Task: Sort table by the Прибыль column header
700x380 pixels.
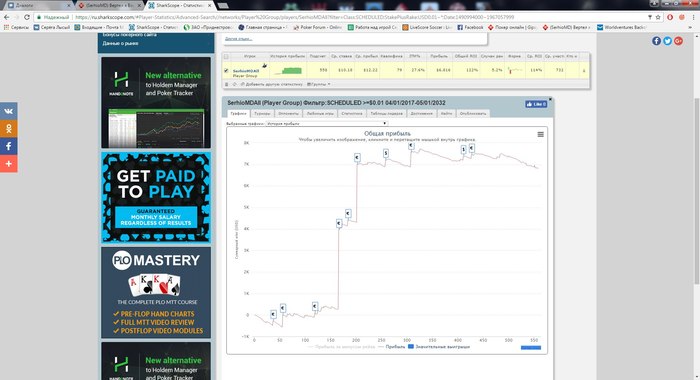Action: [439, 56]
